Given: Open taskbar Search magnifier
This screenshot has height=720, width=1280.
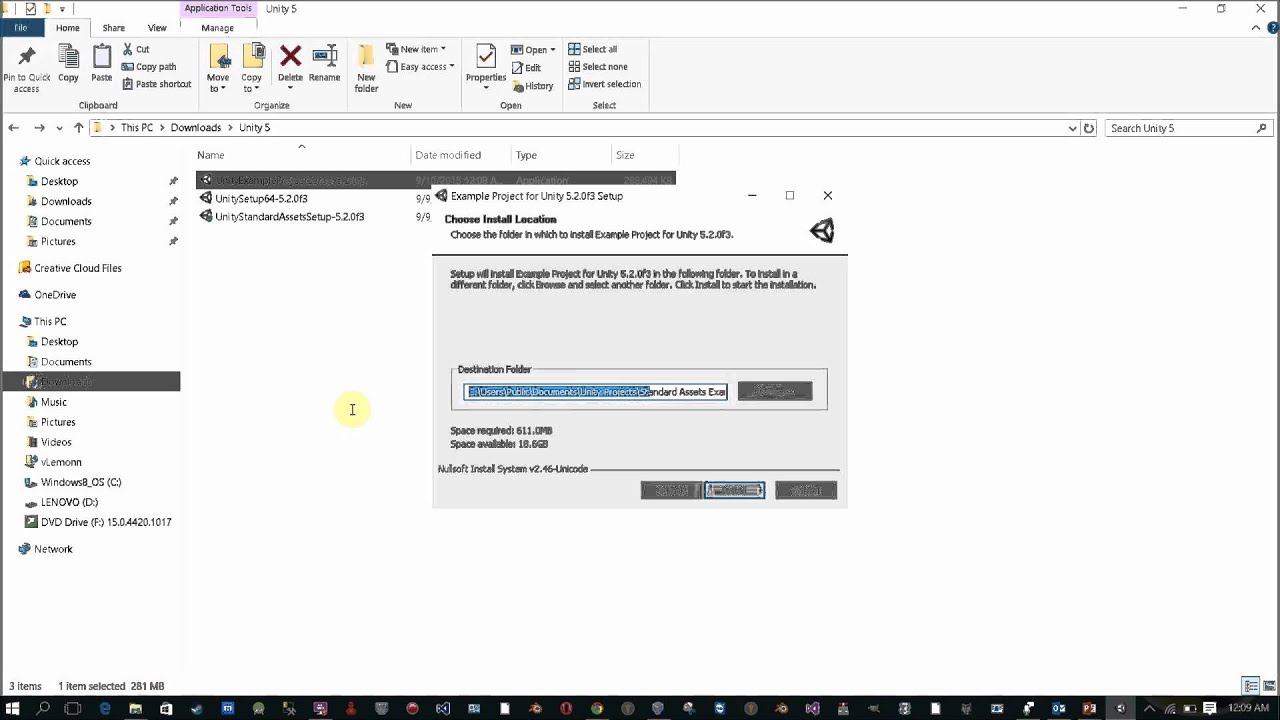Looking at the screenshot, I should 43,708.
